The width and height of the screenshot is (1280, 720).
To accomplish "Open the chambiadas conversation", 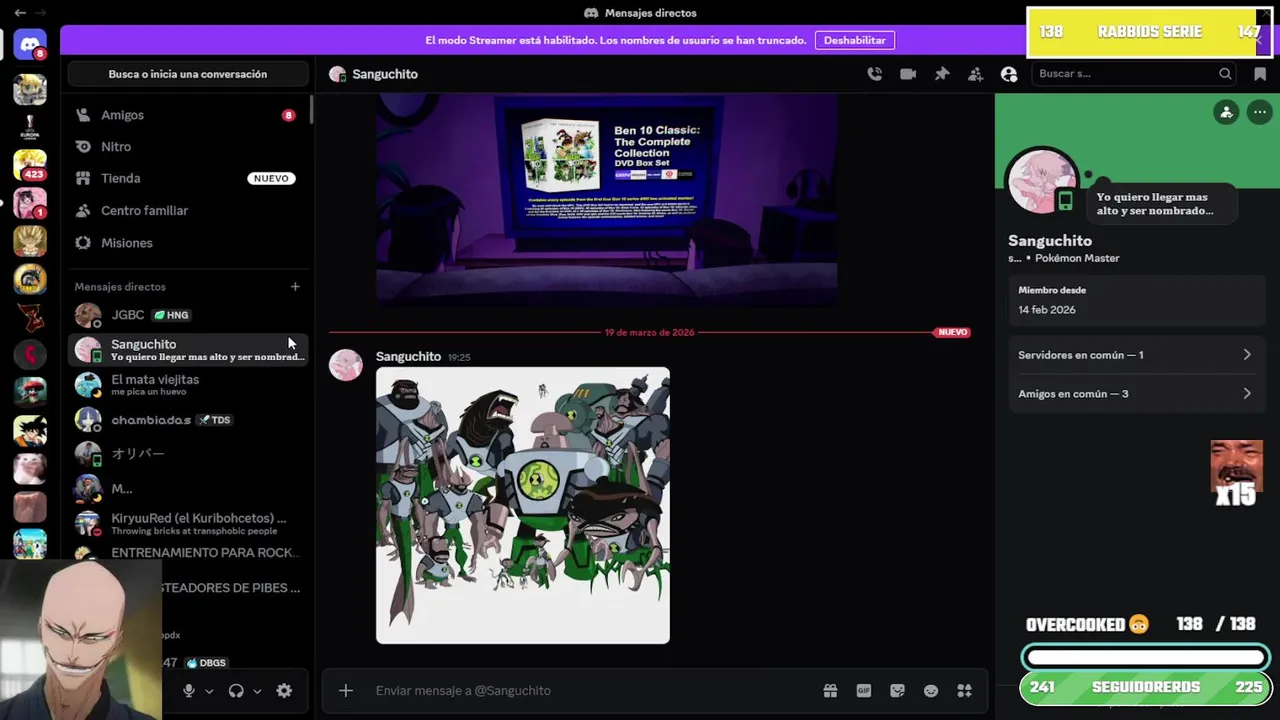I will point(188,420).
